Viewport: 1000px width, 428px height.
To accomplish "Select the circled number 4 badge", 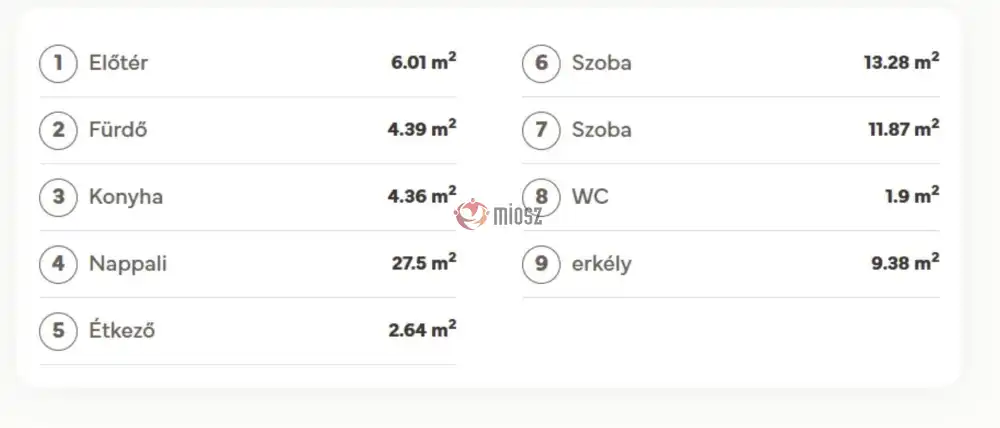I will pyautogui.click(x=58, y=264).
